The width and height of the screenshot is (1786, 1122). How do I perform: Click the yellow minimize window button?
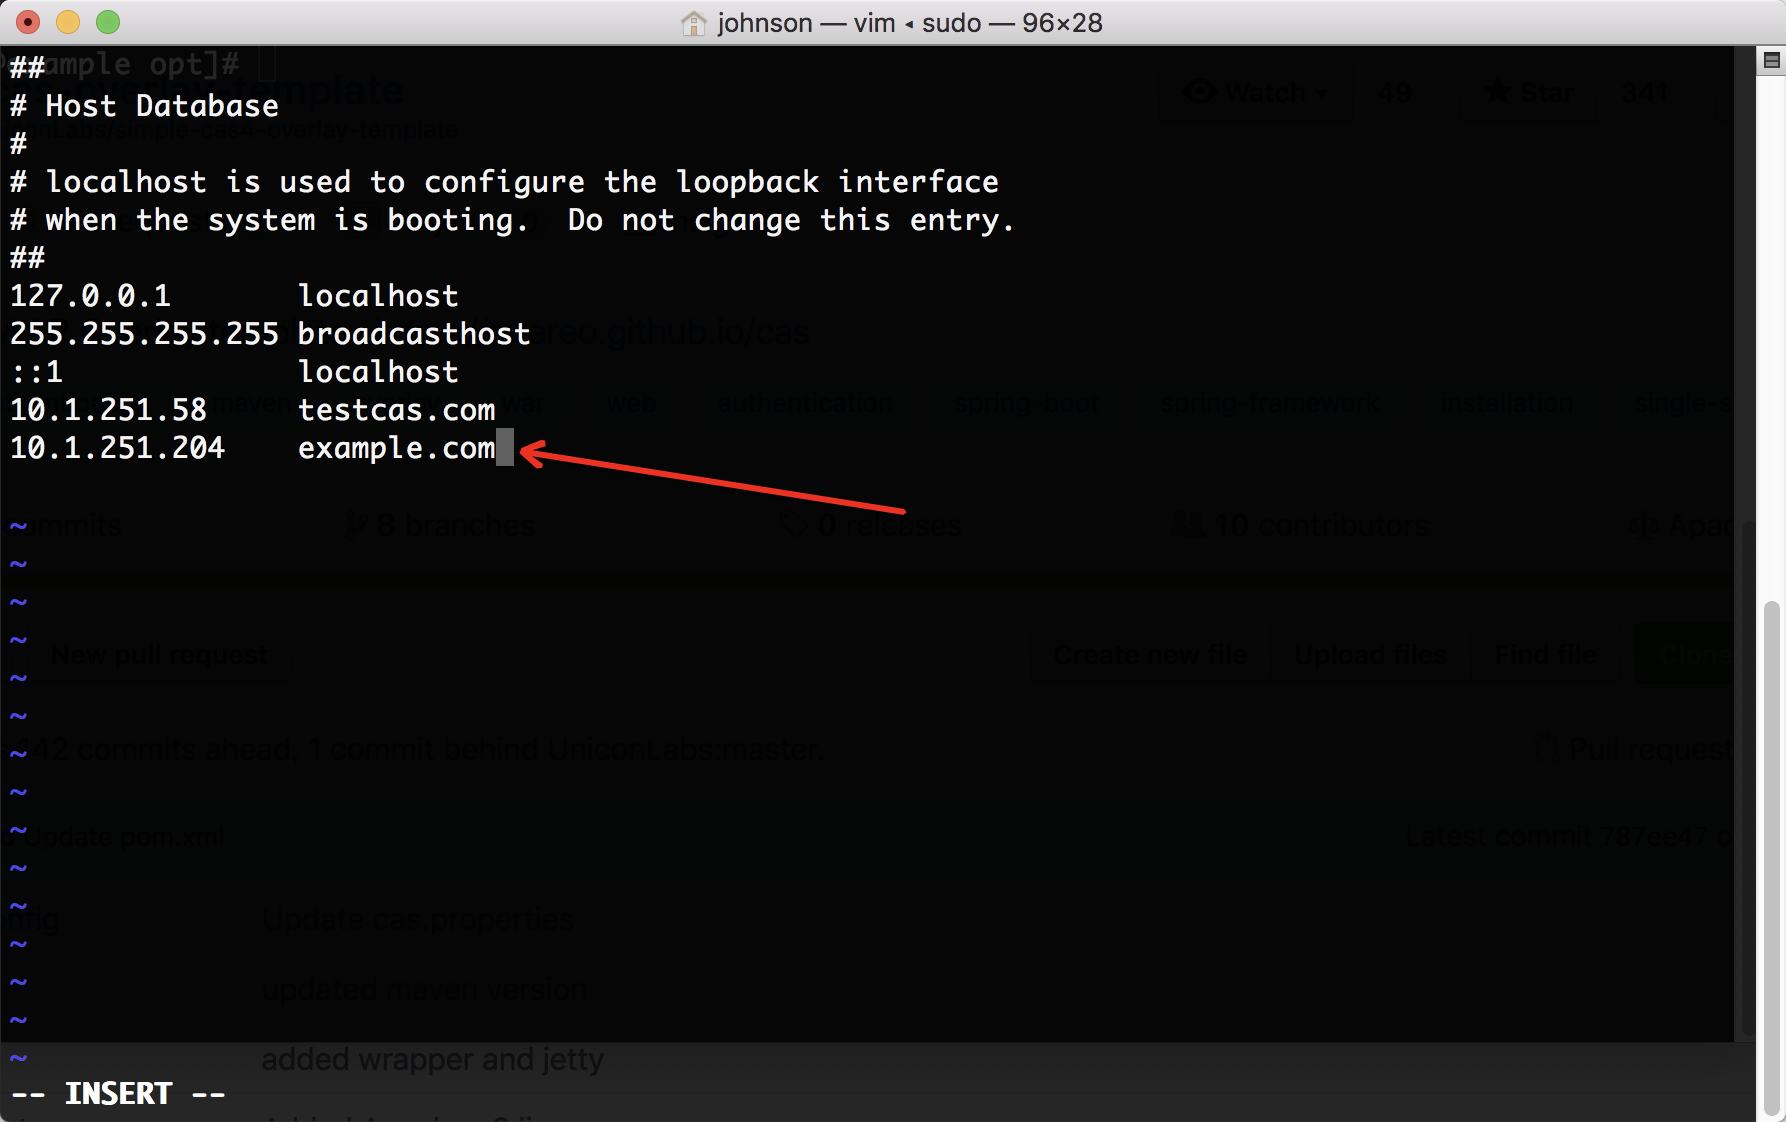click(x=68, y=22)
